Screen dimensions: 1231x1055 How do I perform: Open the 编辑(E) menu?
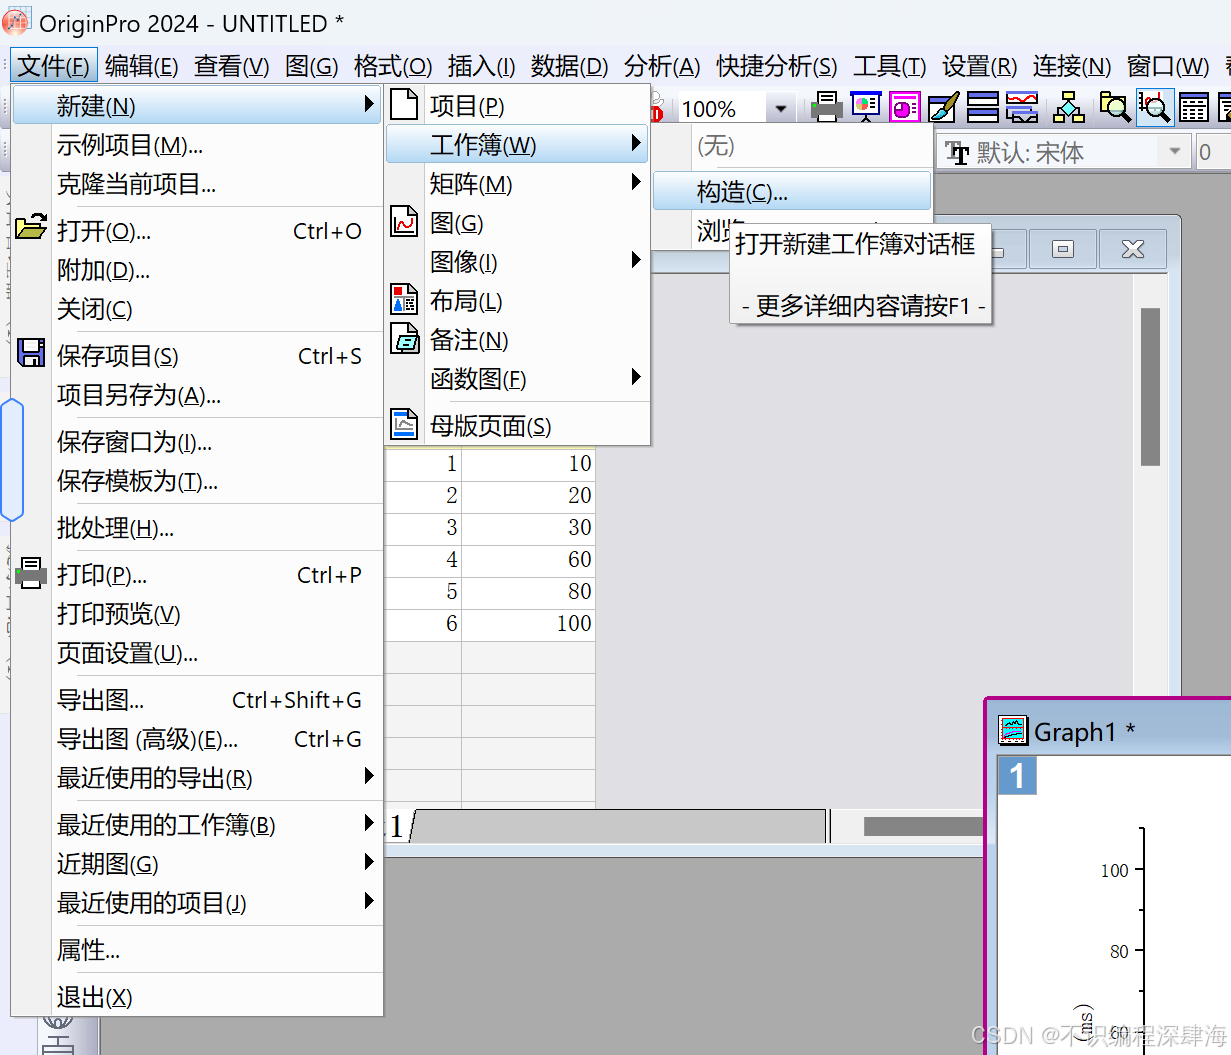pos(141,66)
